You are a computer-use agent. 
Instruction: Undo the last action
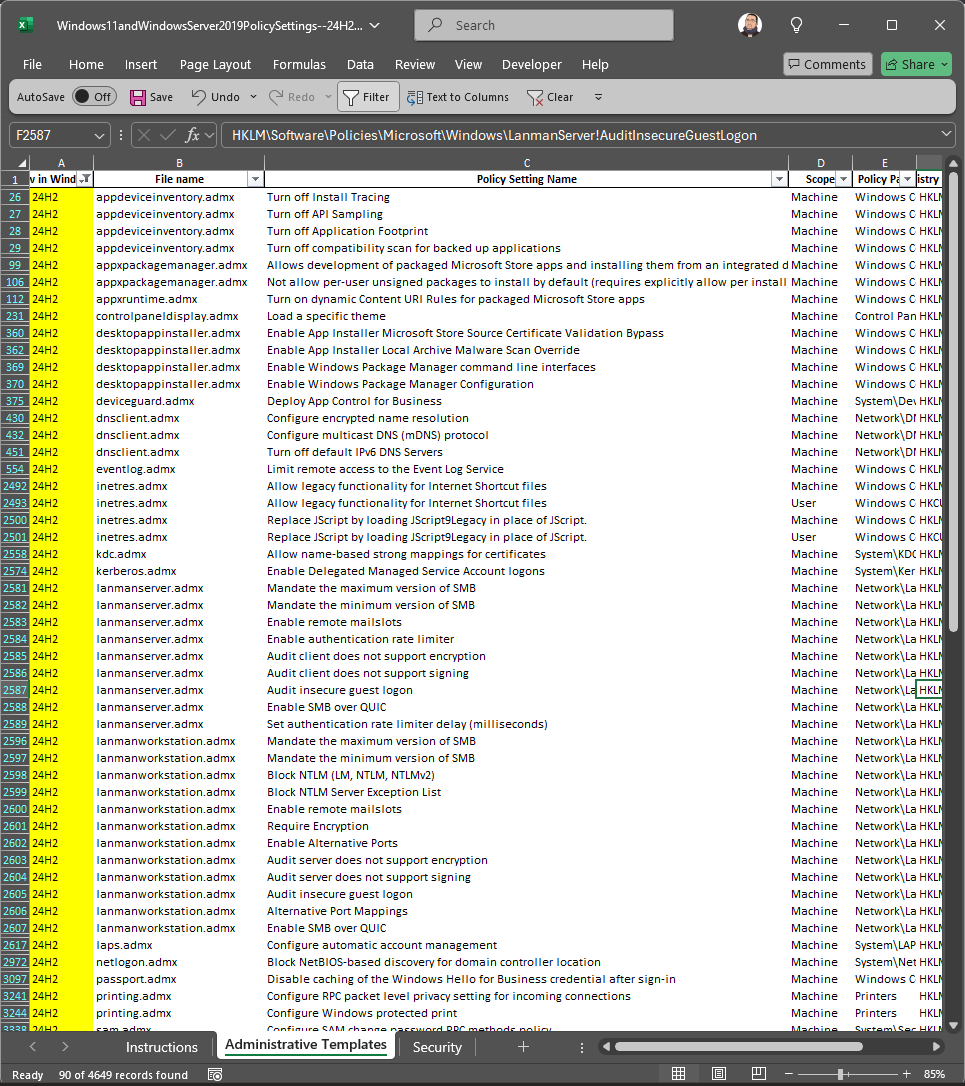[x=215, y=97]
